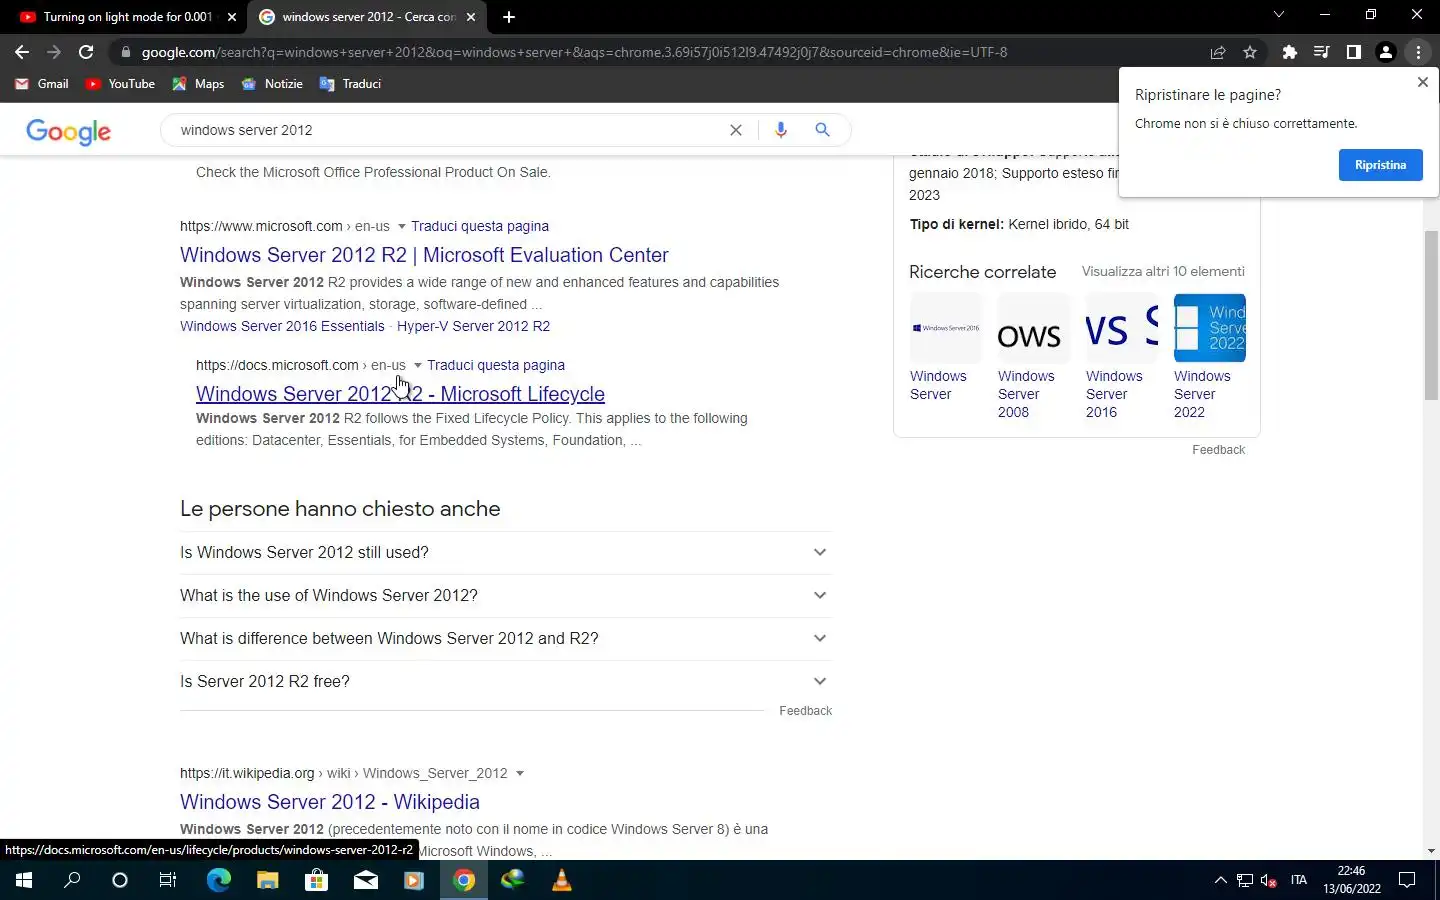The image size is (1440, 900).
Task: Open the notification center icon
Action: coord(1407,880)
